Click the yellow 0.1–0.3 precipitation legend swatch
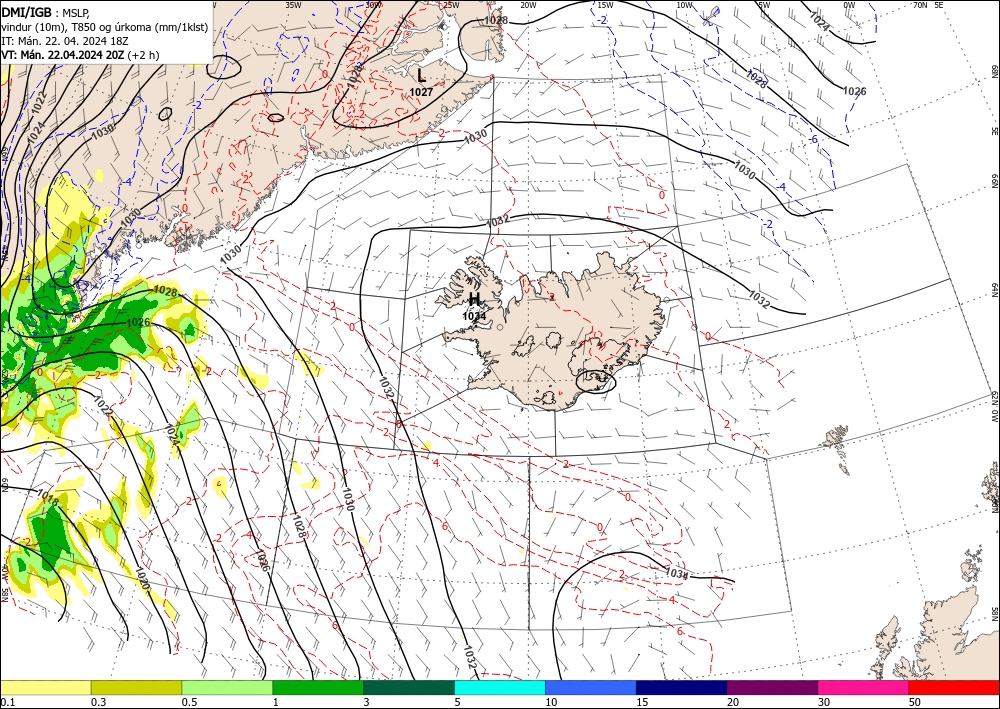Image resolution: width=1000 pixels, height=709 pixels. point(45,687)
